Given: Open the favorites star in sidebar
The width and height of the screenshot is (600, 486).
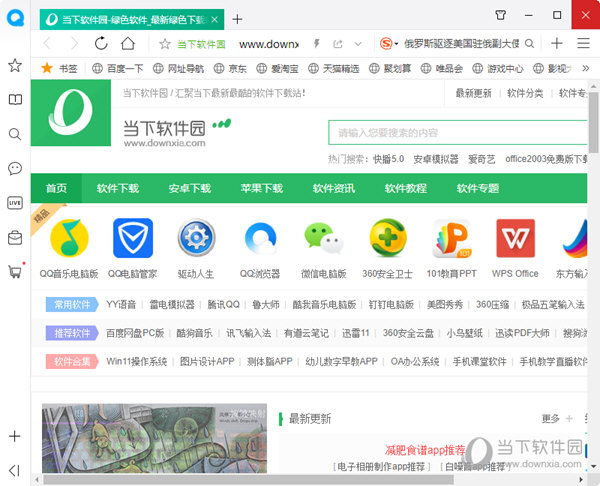Looking at the screenshot, I should (15, 65).
